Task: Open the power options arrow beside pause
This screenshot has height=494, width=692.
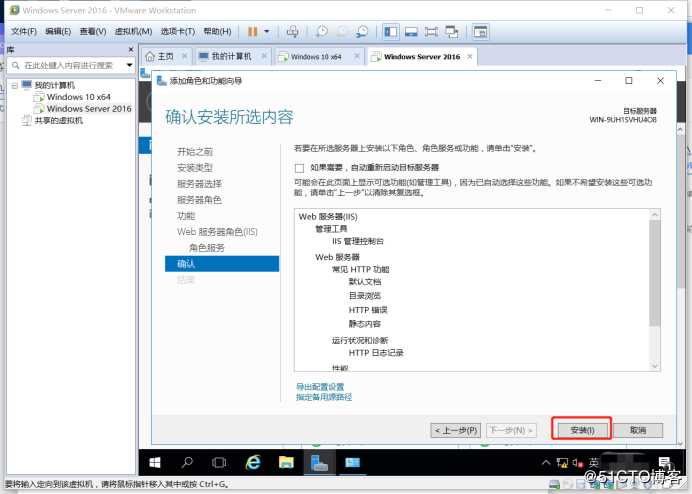Action: tap(267, 32)
